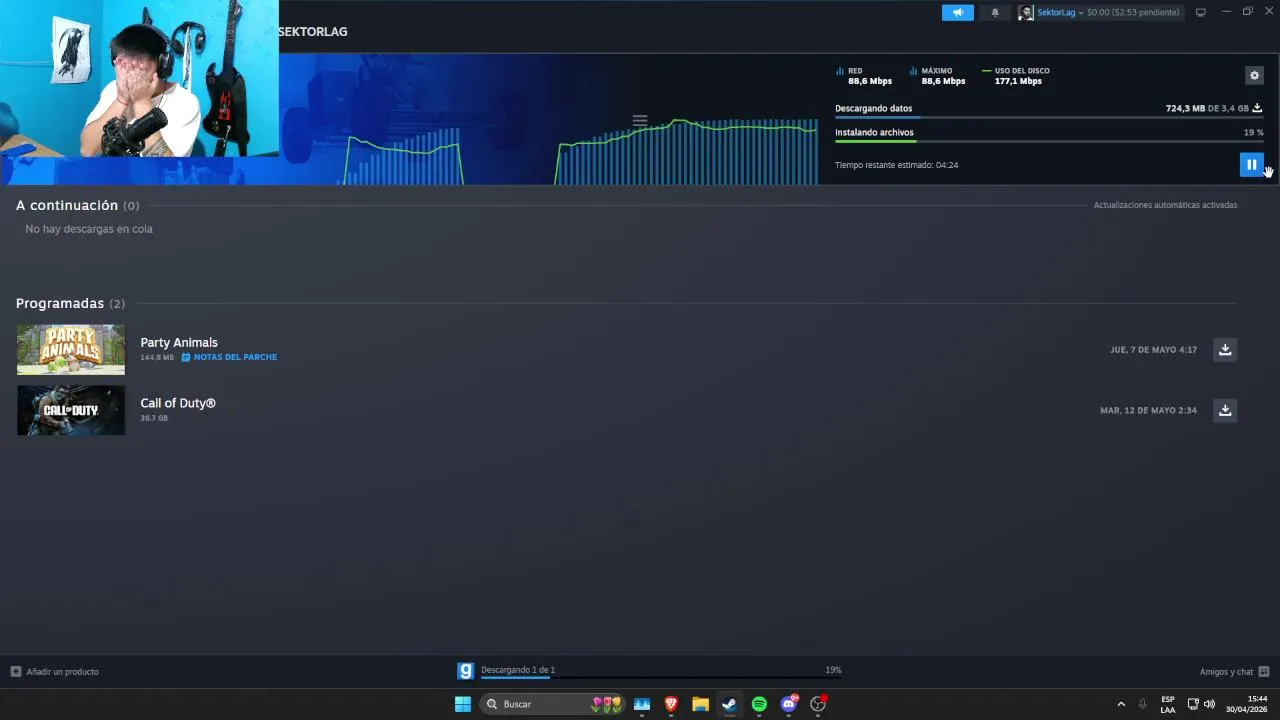Image resolution: width=1280 pixels, height=720 pixels.
Task: Click the Programadas heading
Action: click(60, 303)
